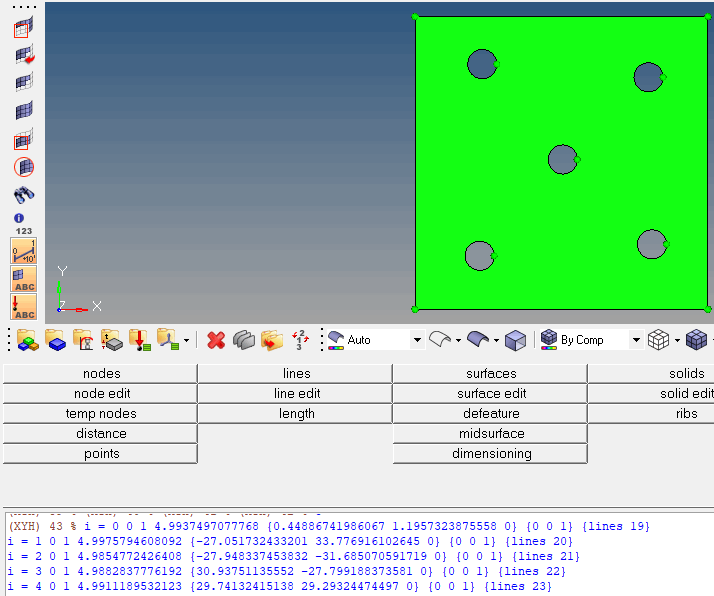The height and width of the screenshot is (596, 714).
Task: Click the global XYZ axis triad
Action: (79, 290)
